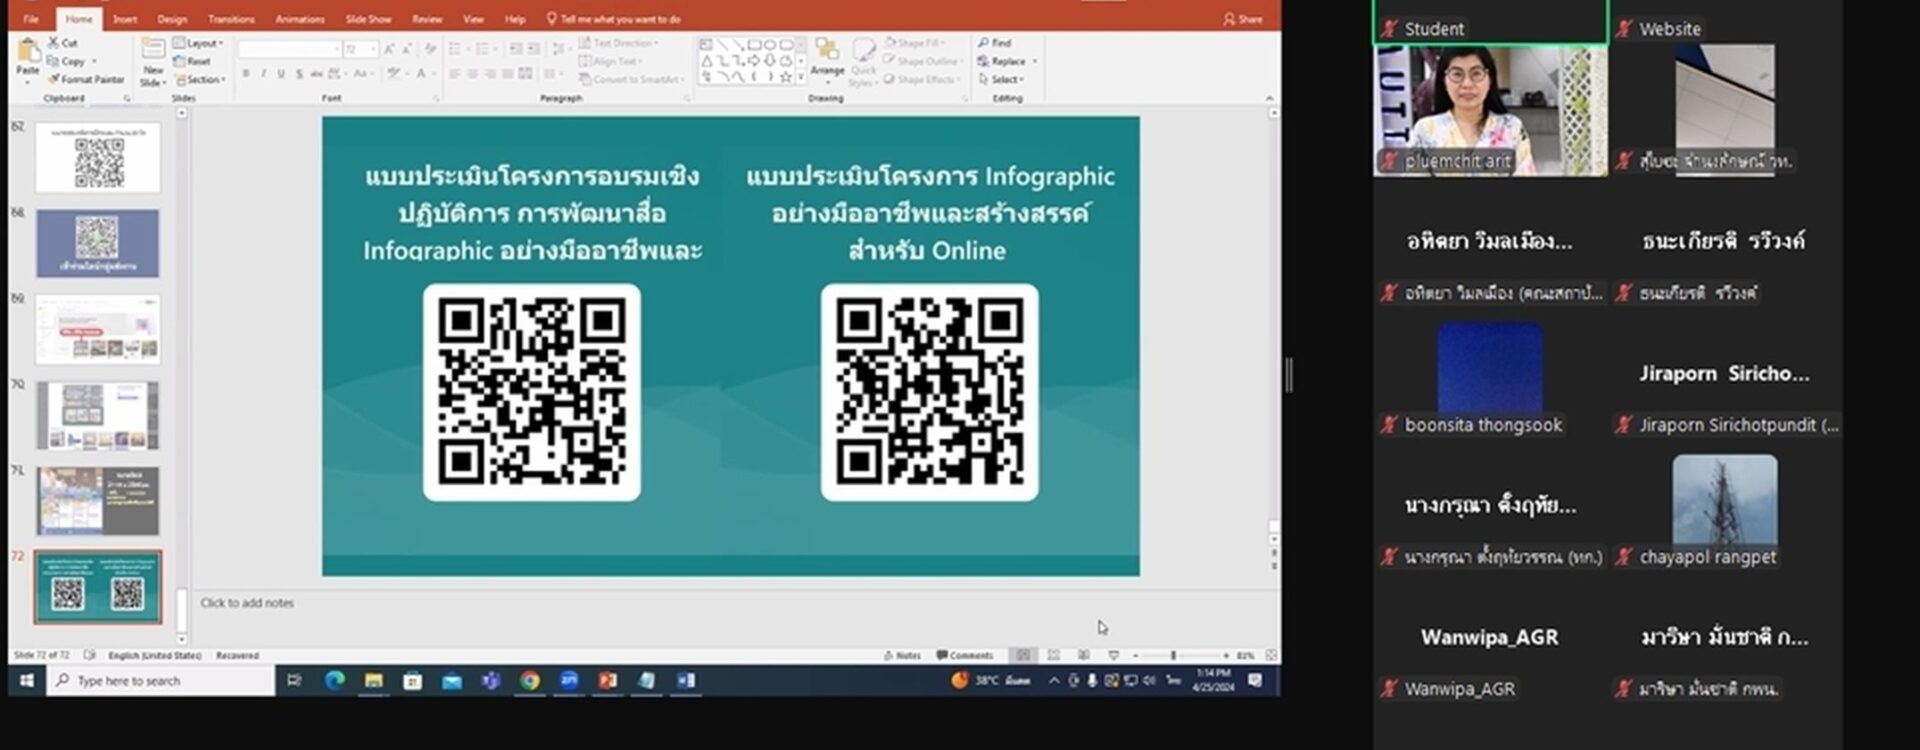Align text left in Paragraph group

click(x=454, y=74)
